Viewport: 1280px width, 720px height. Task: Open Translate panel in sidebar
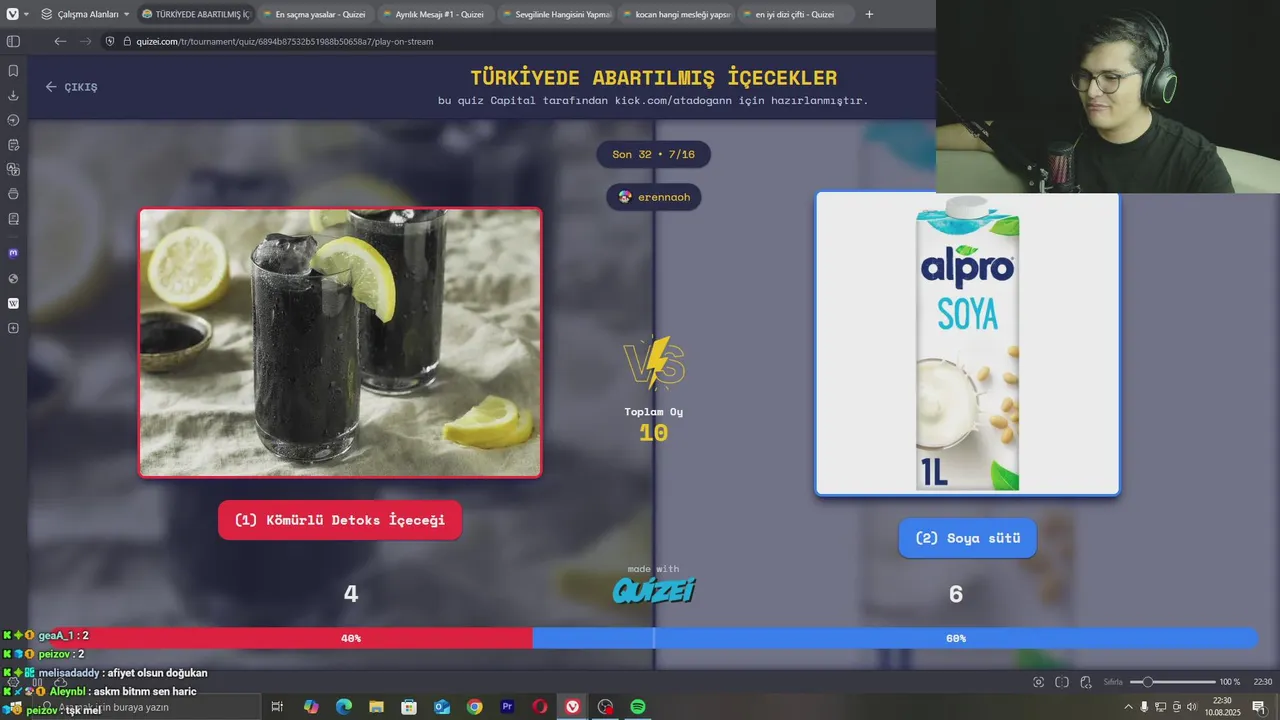pos(13,169)
